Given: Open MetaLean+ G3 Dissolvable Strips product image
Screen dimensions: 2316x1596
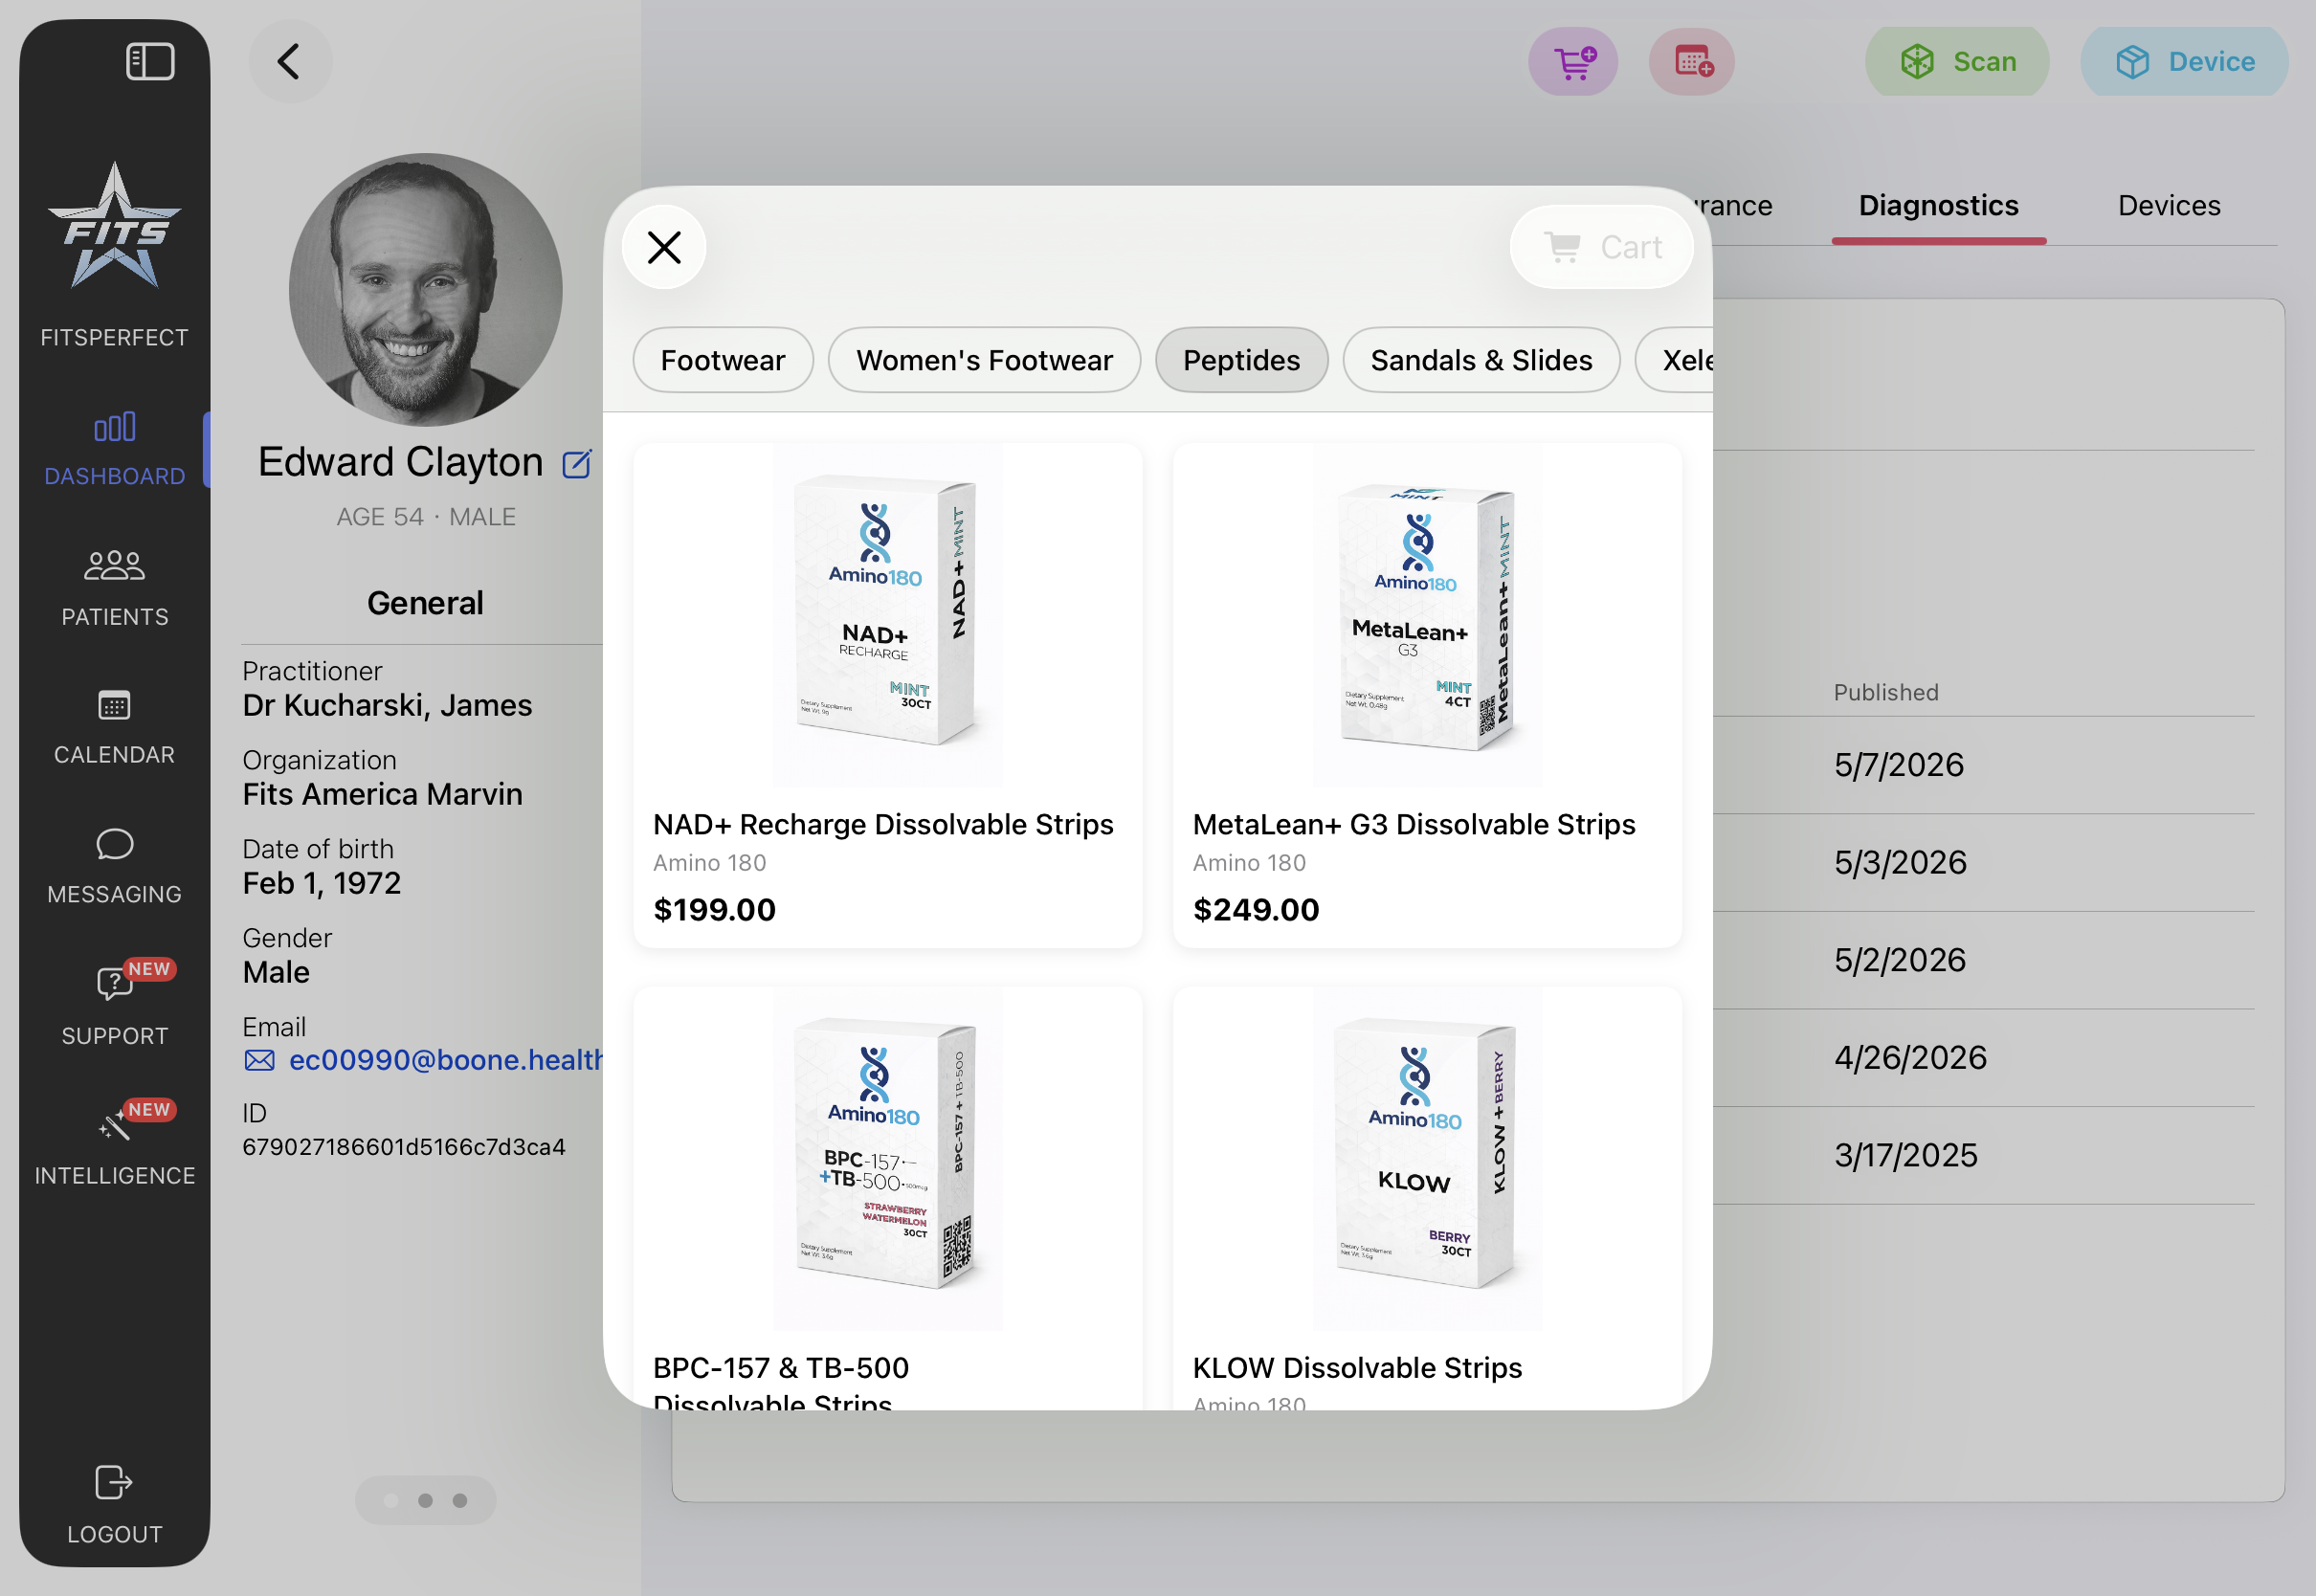Looking at the screenshot, I should [x=1427, y=614].
